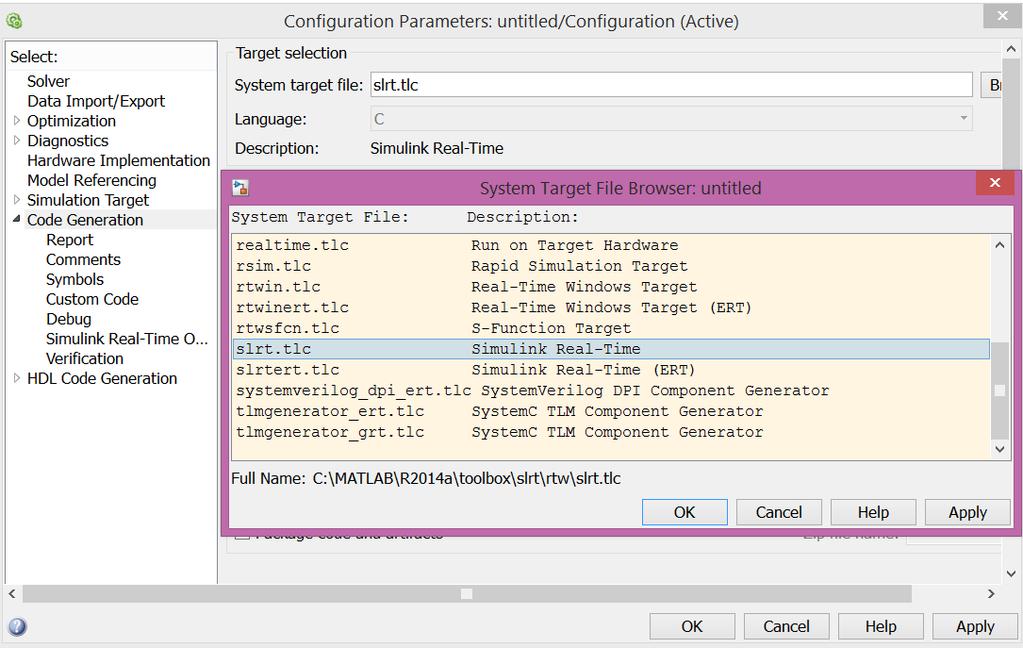Expand the Optimization tree node
This screenshot has height=648, width=1023.
point(17,120)
